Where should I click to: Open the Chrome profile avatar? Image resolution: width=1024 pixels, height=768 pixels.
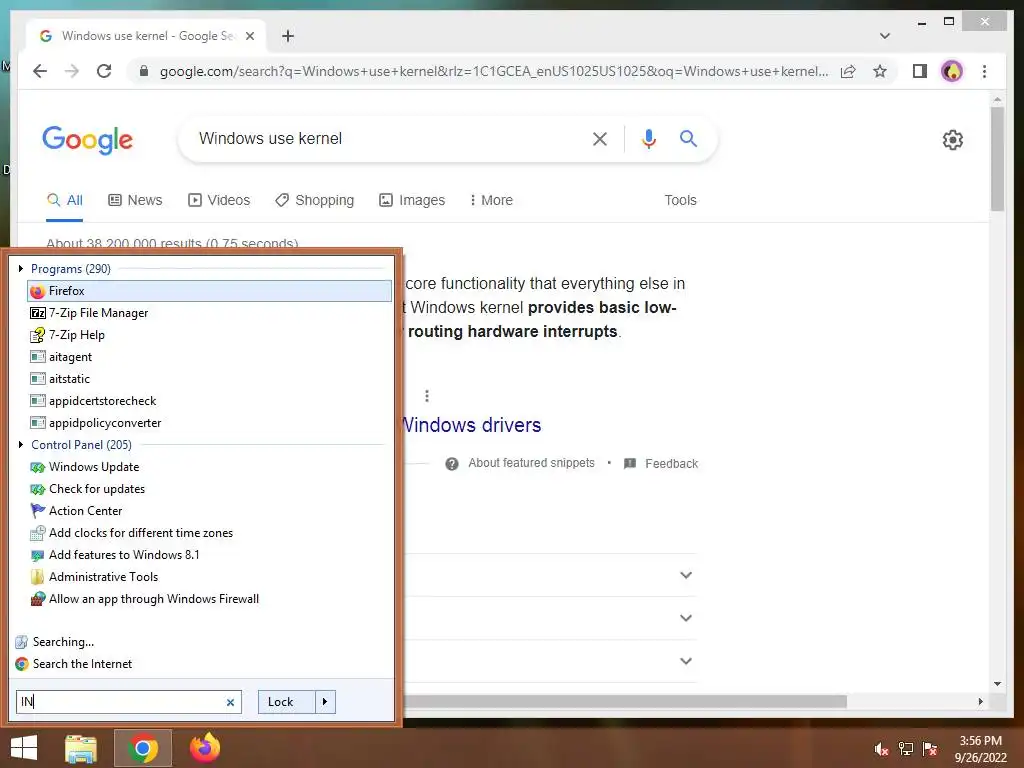tap(952, 71)
